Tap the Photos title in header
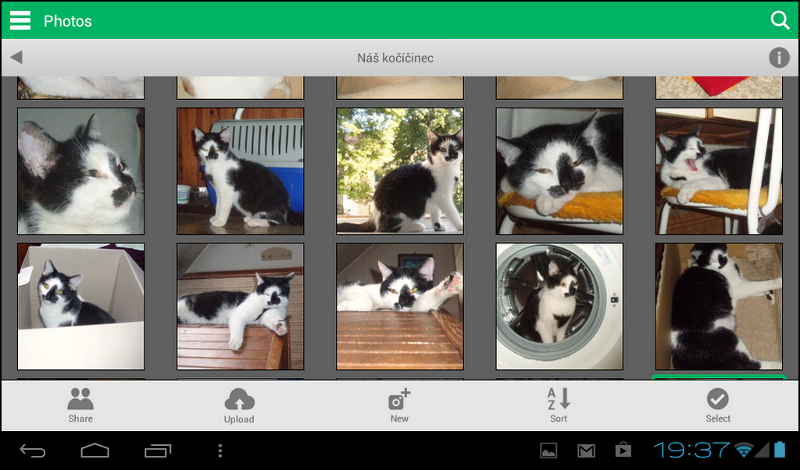The image size is (800, 470). pyautogui.click(x=68, y=21)
